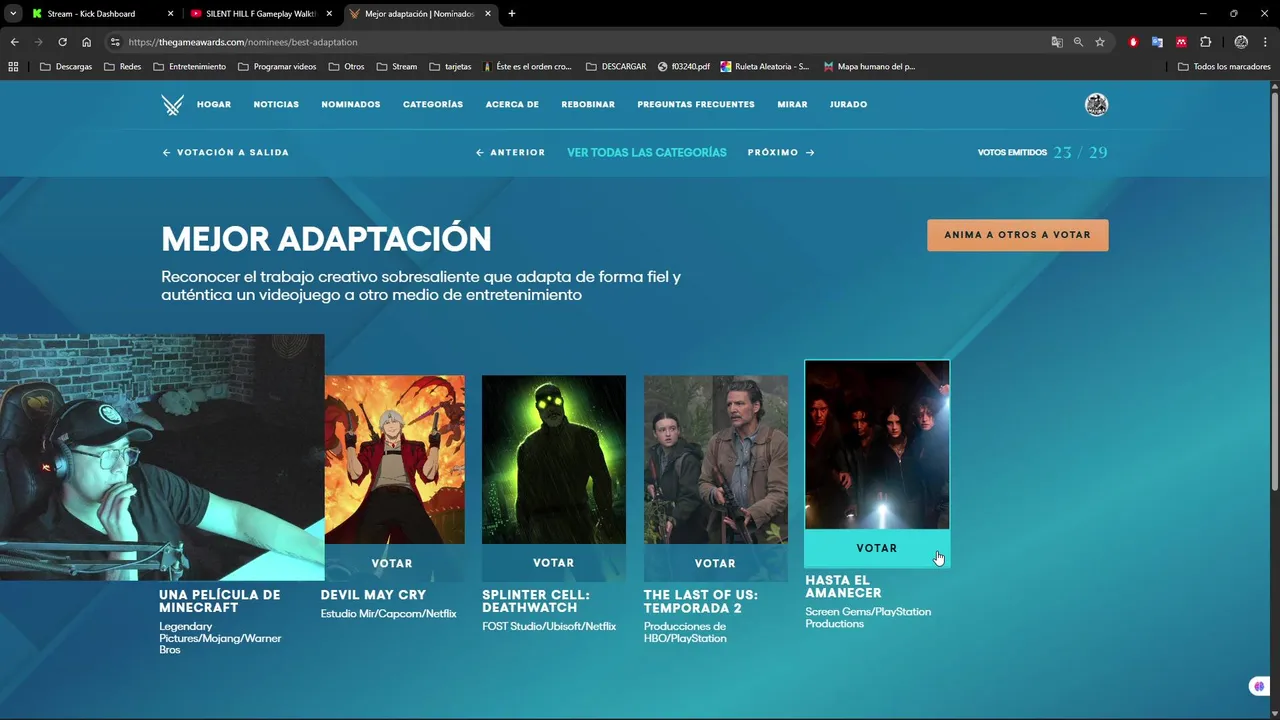Viewport: 1280px width, 720px height.
Task: Go forward in browser history
Action: click(38, 42)
